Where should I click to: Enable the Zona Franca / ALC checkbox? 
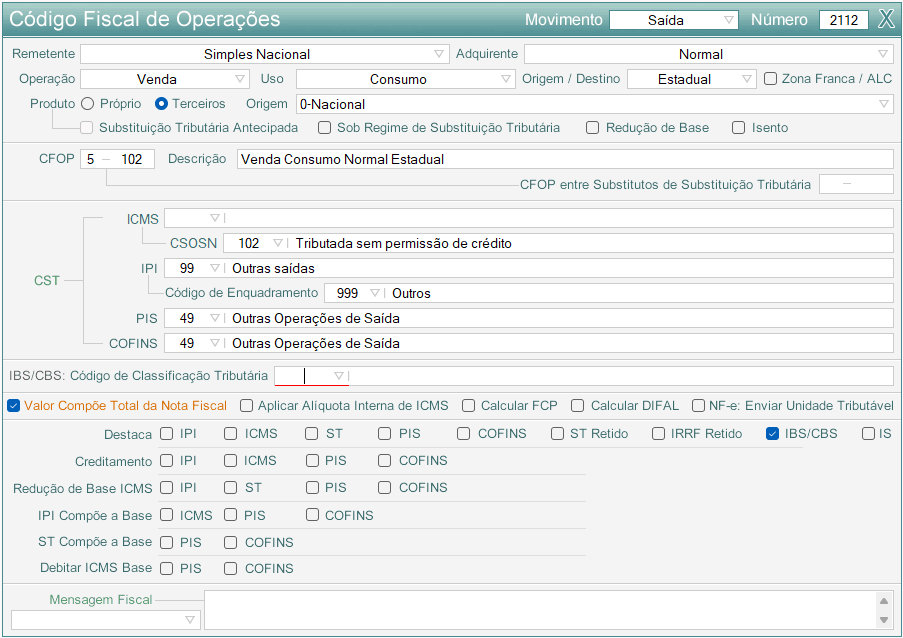pos(770,78)
